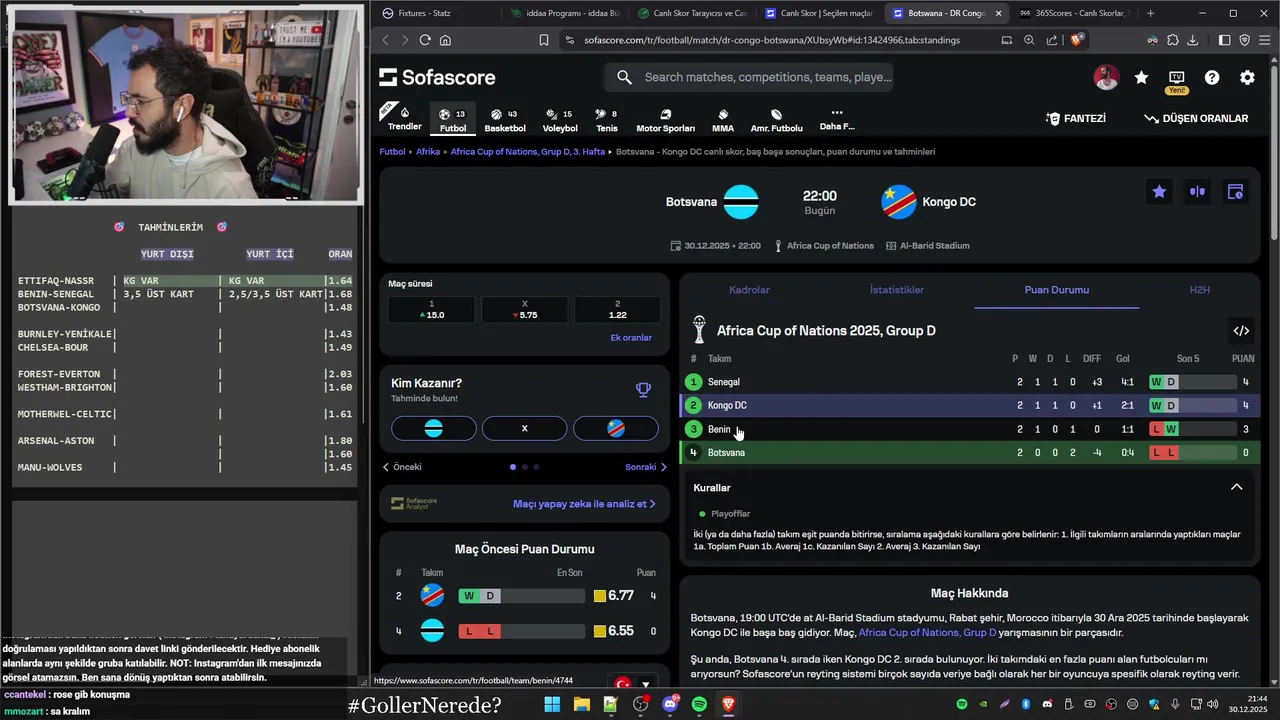Screen dimensions: 1280x720
Task: Click Kongo DC flag in match header
Action: point(898,202)
